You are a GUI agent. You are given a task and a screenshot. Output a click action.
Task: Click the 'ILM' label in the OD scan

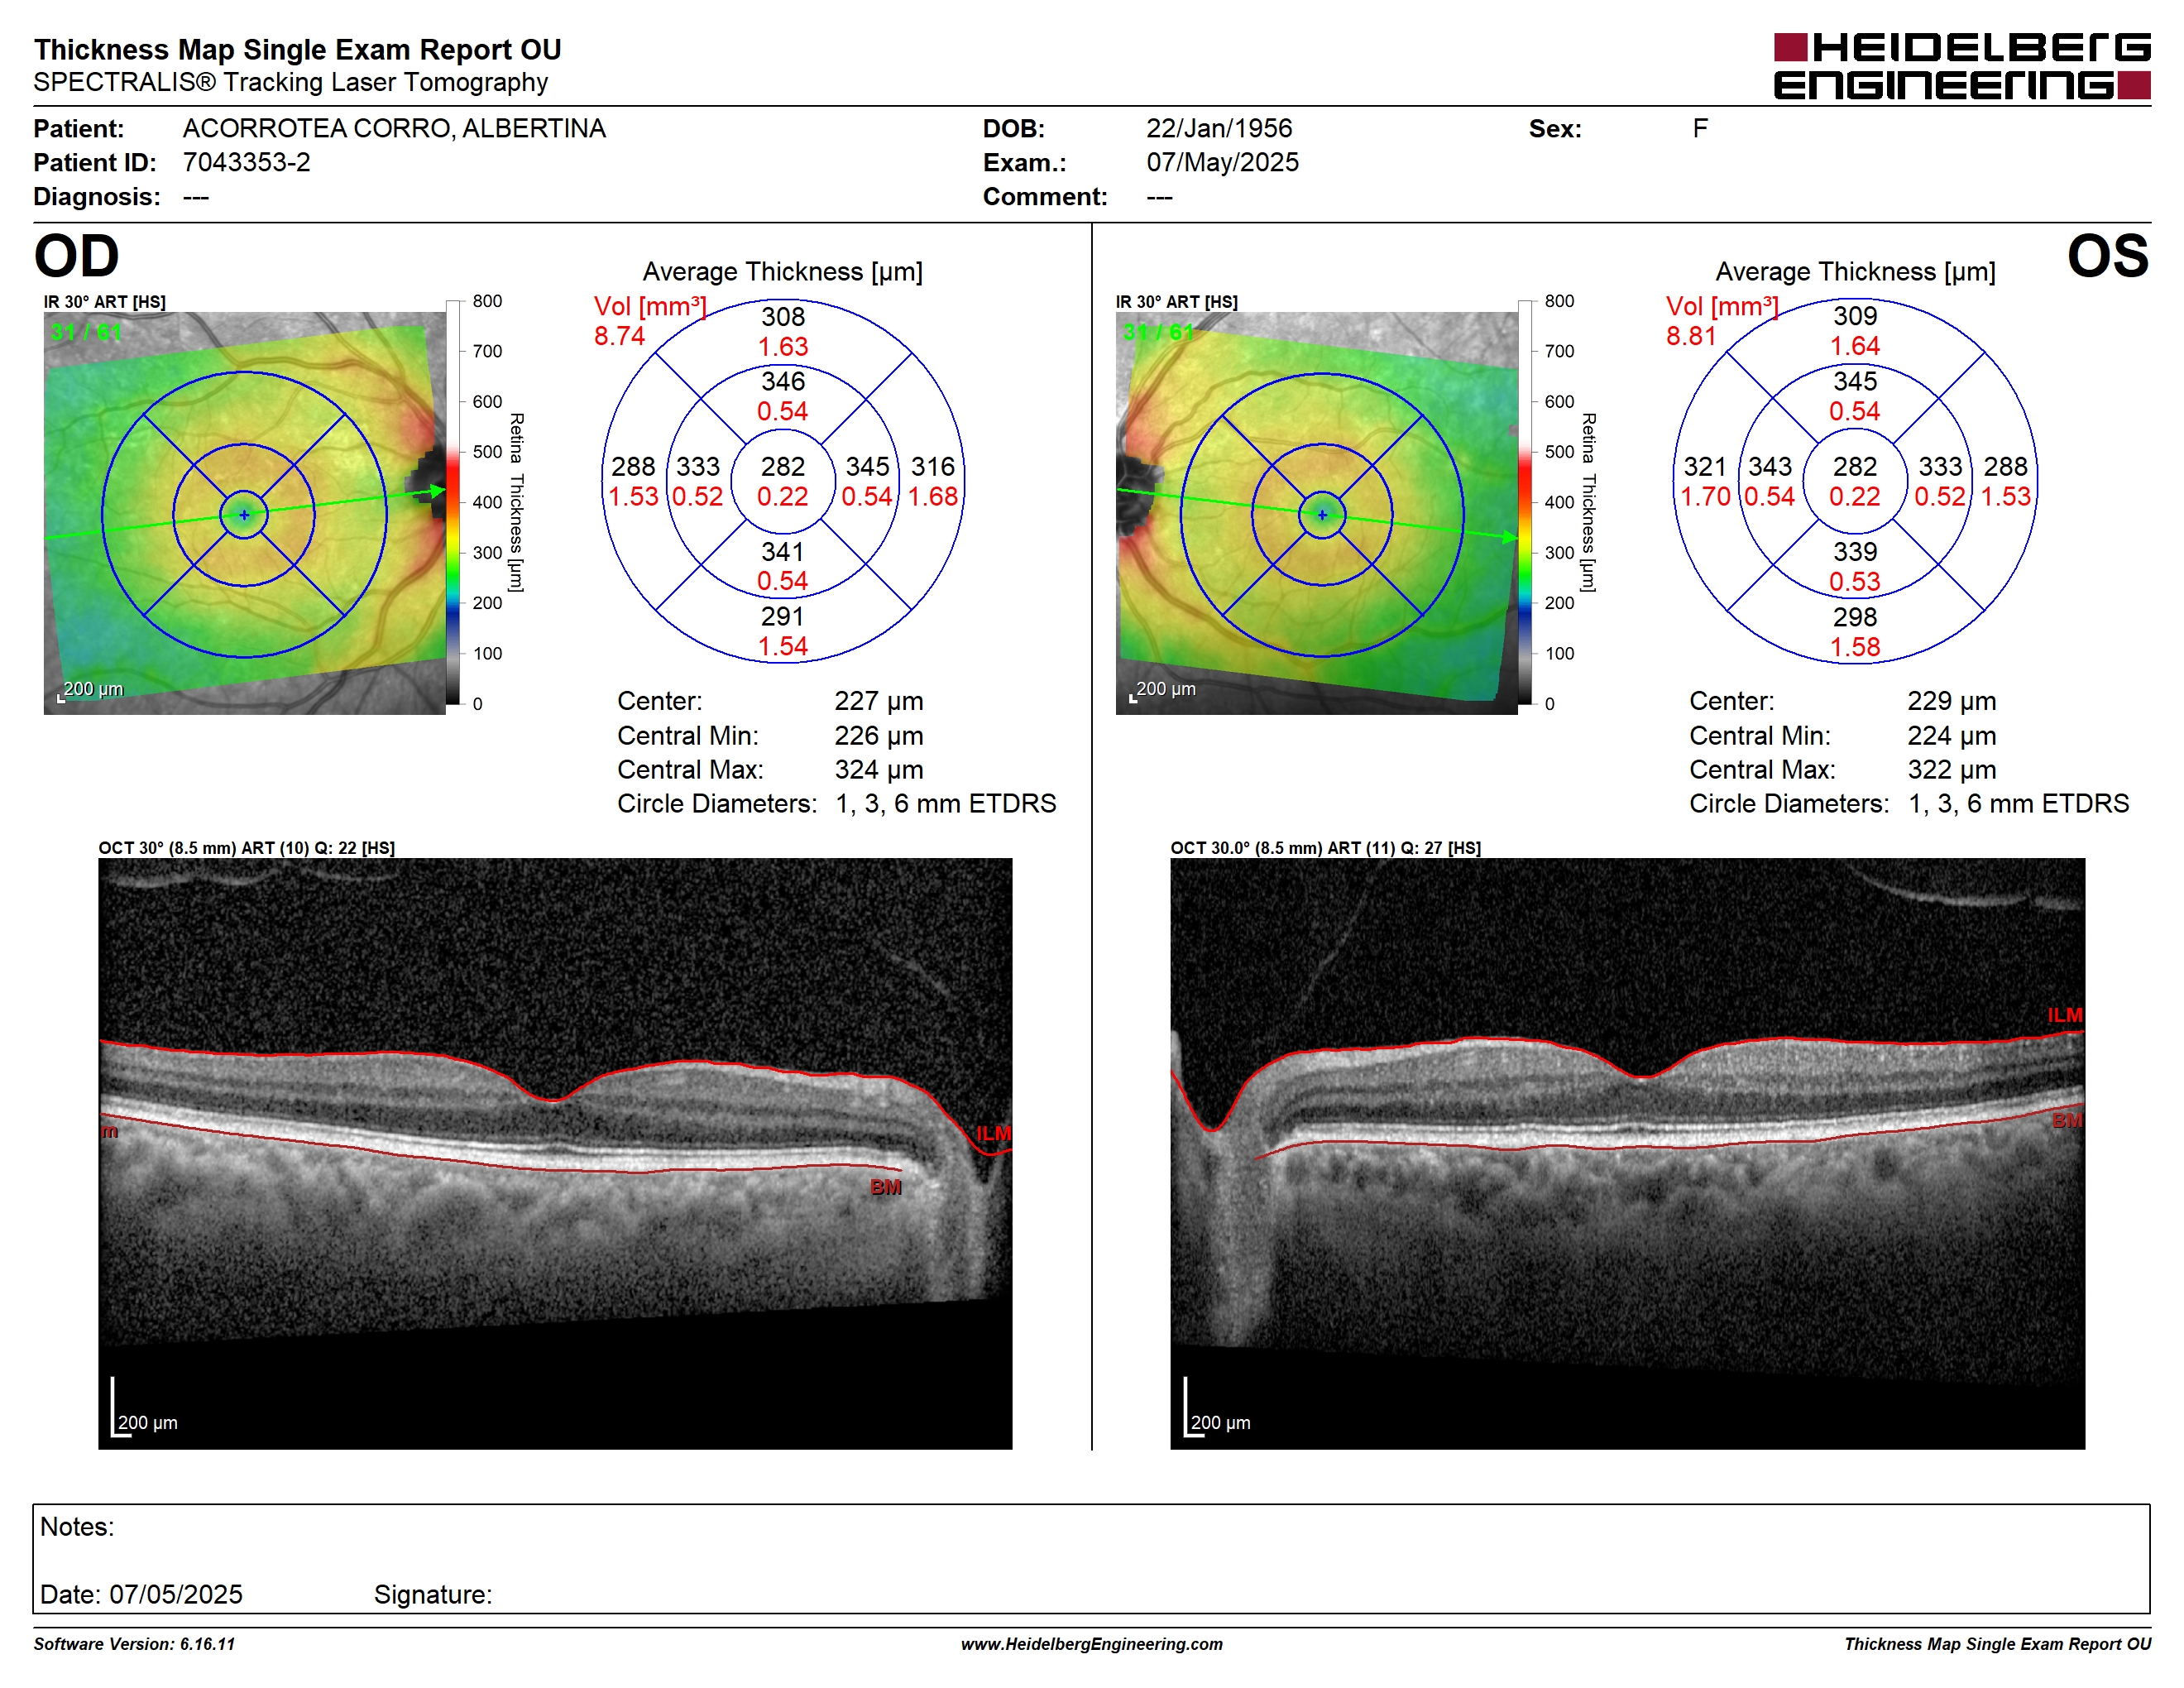tap(993, 1133)
